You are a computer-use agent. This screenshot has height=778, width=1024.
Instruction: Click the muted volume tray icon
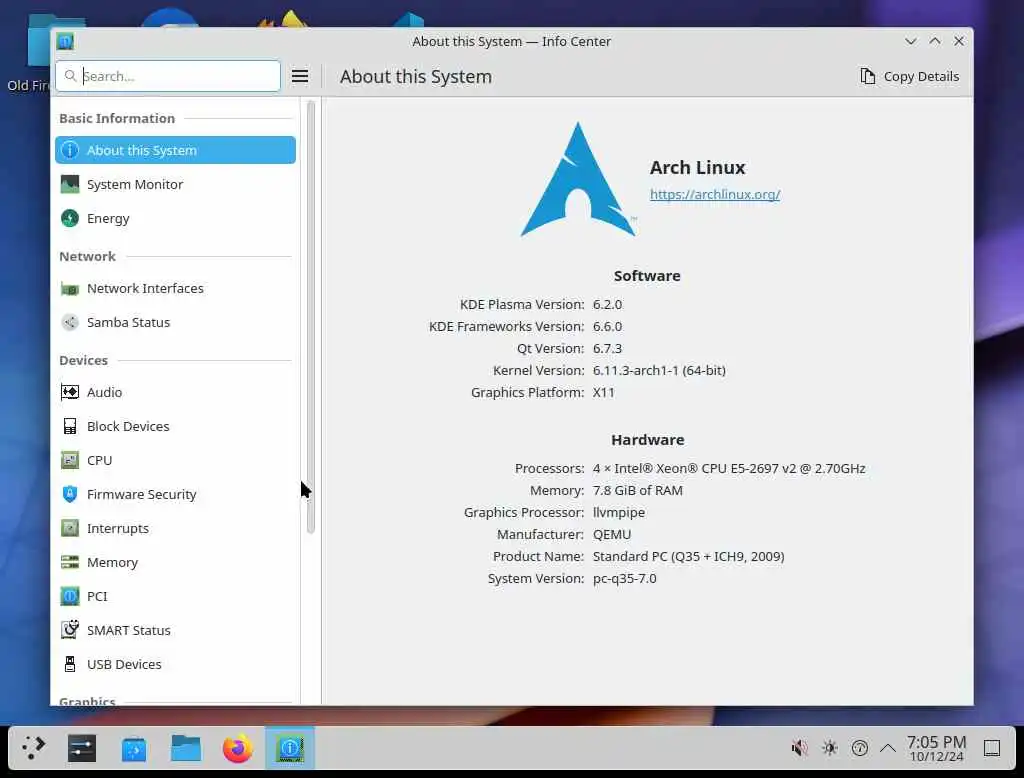pos(799,748)
